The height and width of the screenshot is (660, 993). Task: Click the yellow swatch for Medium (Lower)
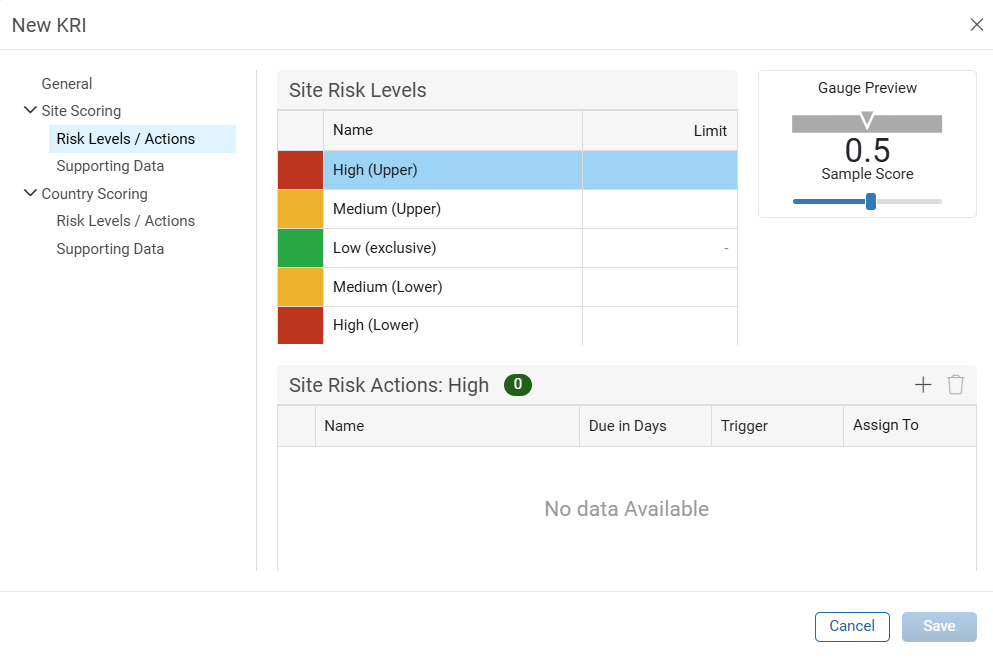300,287
